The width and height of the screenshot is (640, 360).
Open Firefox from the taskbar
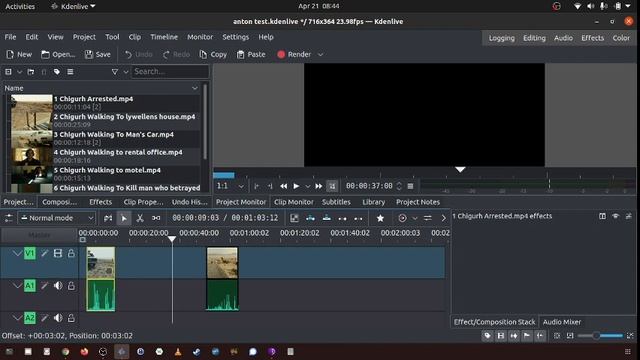(x=84, y=351)
